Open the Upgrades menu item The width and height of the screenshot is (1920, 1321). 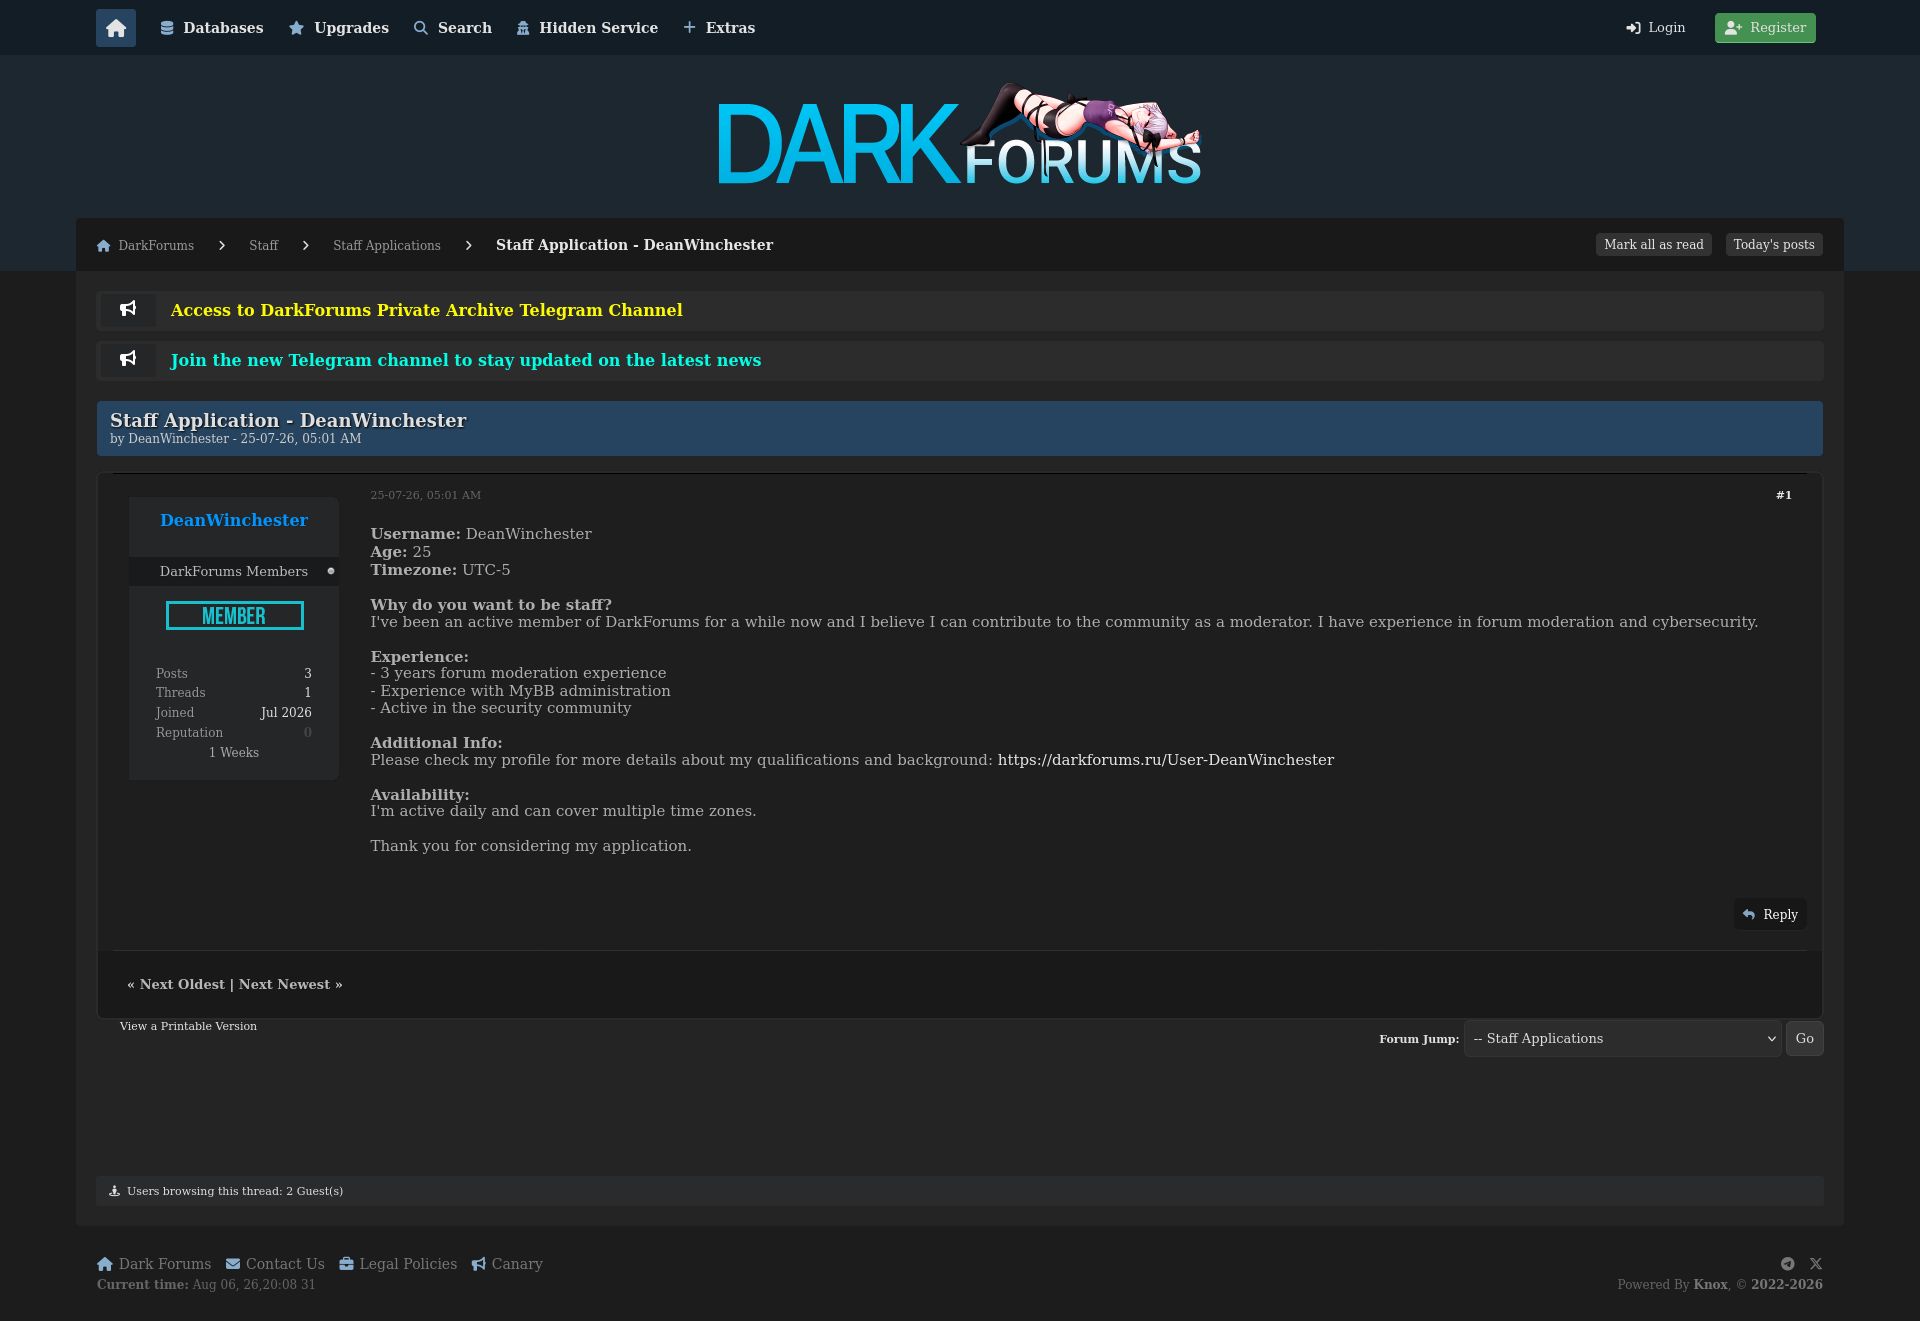(x=339, y=28)
